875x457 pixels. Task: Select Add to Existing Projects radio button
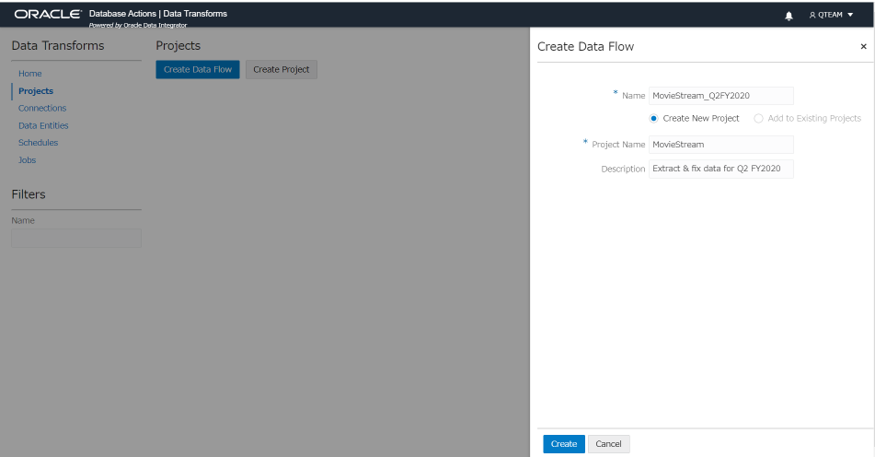[x=759, y=118]
